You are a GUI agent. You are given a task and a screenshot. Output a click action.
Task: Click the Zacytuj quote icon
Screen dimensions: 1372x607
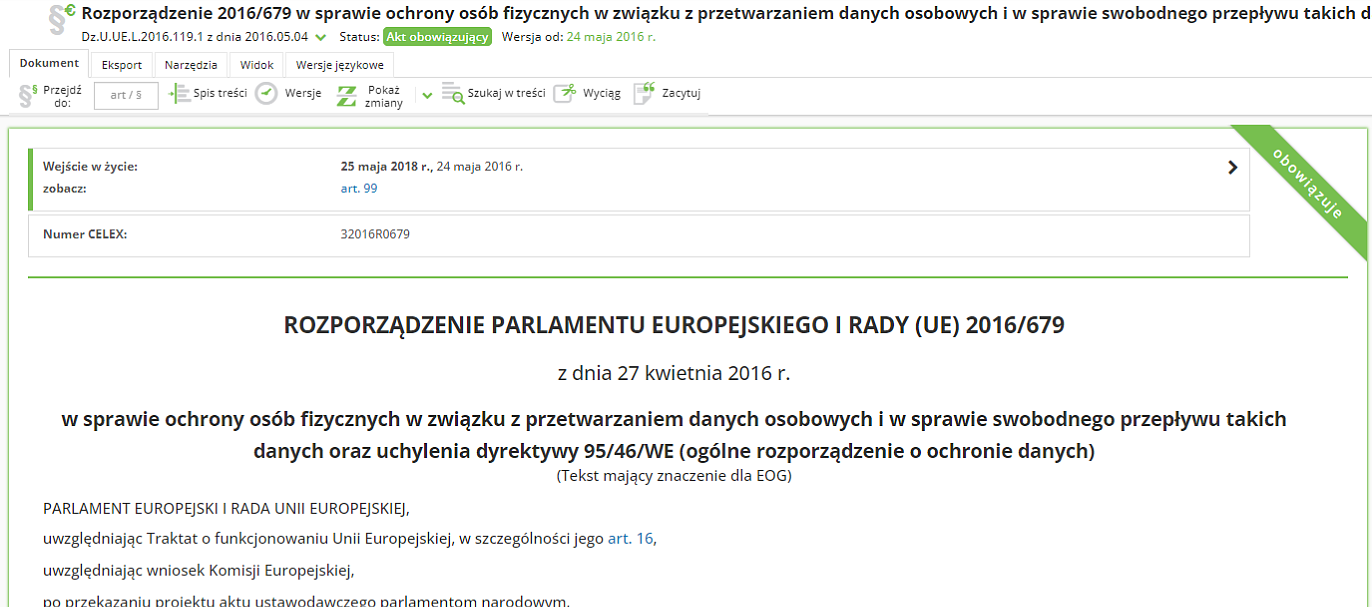pos(644,94)
